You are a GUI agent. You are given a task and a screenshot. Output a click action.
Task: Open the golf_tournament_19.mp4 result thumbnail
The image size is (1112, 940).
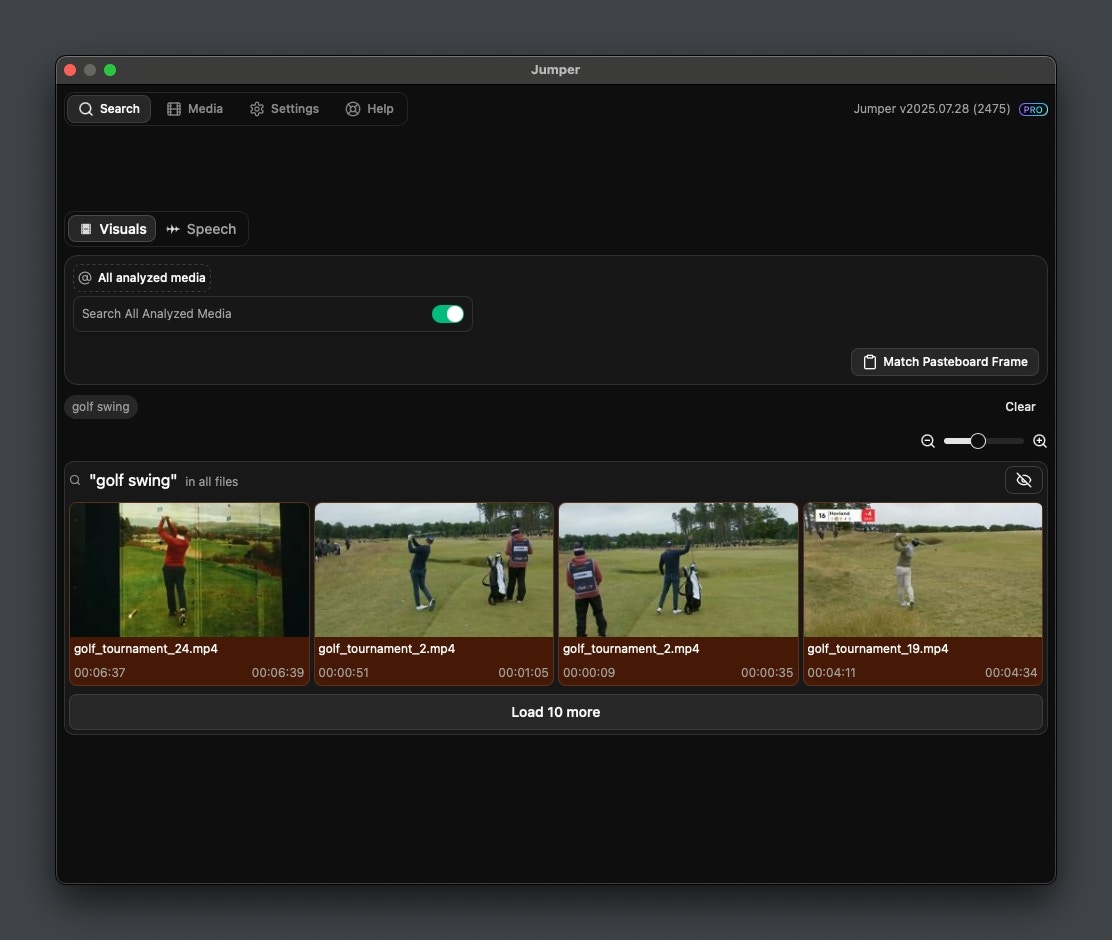pos(922,570)
